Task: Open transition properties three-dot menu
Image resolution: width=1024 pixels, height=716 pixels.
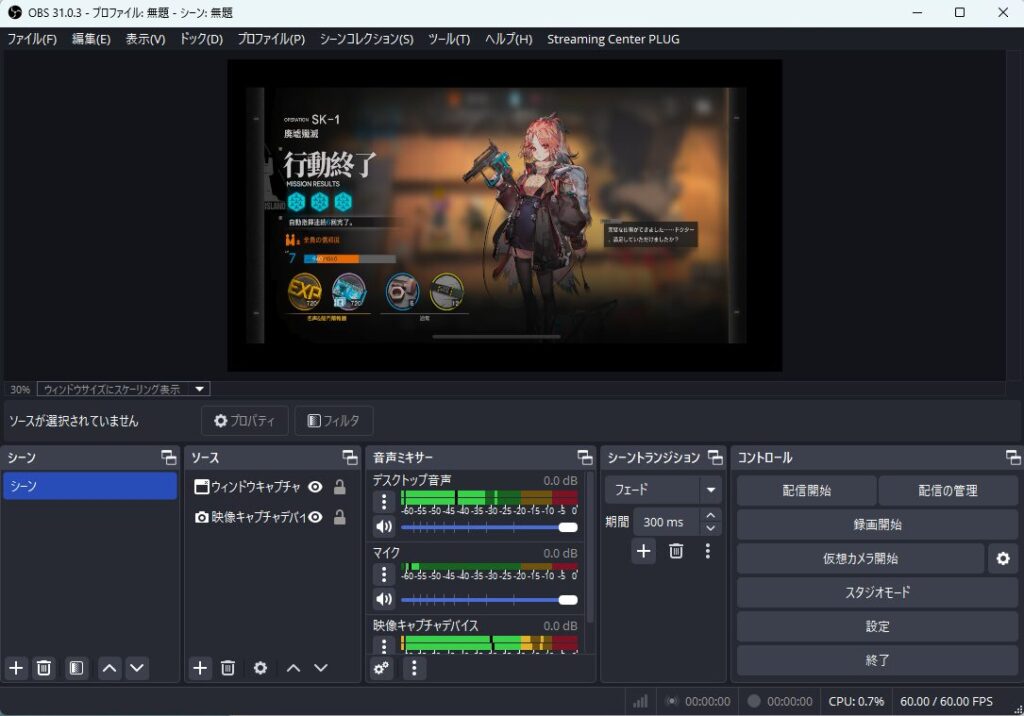Action: coord(707,551)
